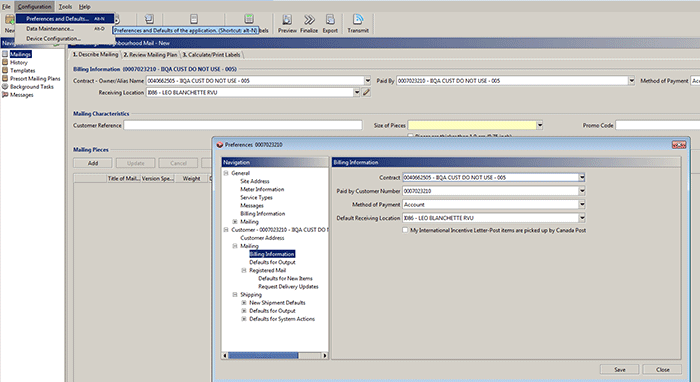Open the Contract - Owner/Alias Name dropdown
This screenshot has height=382, width=700.
367,81
